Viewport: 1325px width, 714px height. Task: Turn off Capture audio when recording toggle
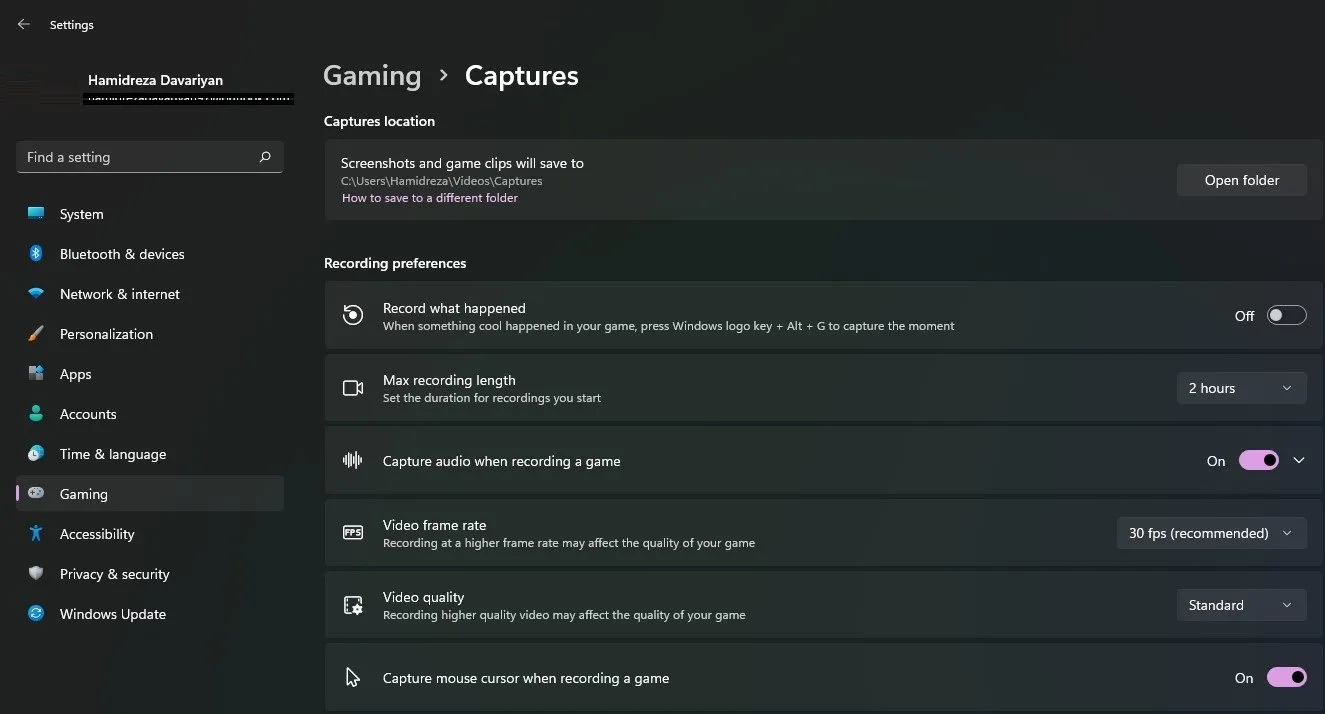[x=1258, y=461]
